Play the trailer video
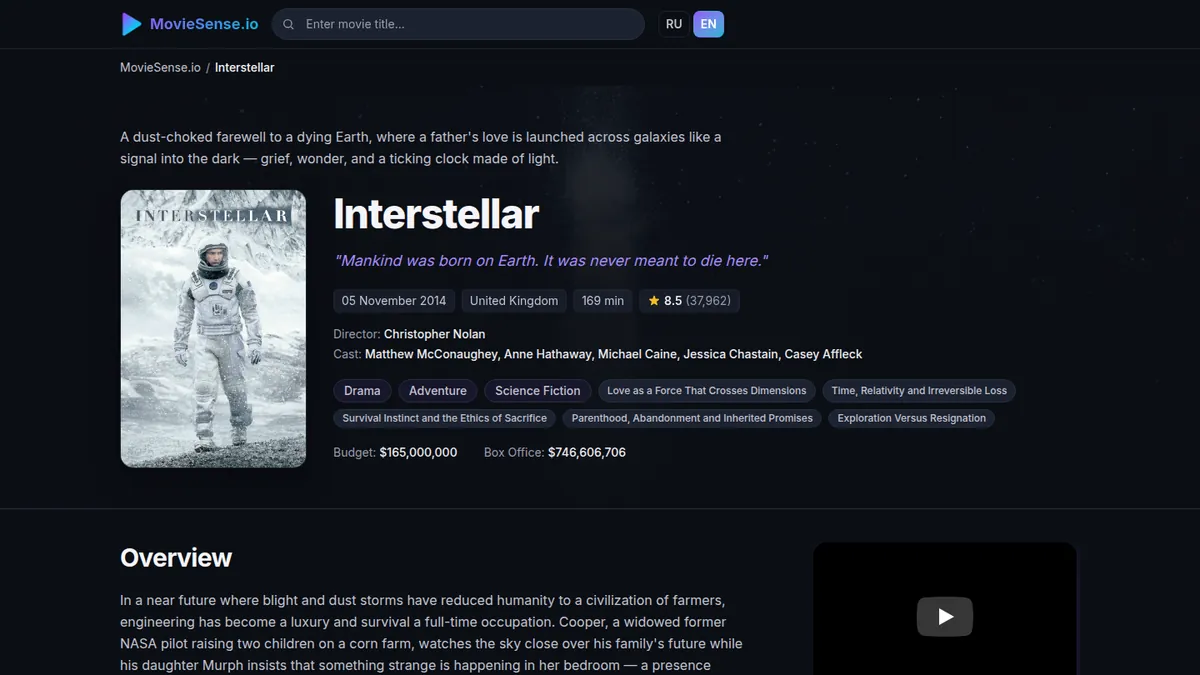This screenshot has width=1200, height=675. point(945,616)
